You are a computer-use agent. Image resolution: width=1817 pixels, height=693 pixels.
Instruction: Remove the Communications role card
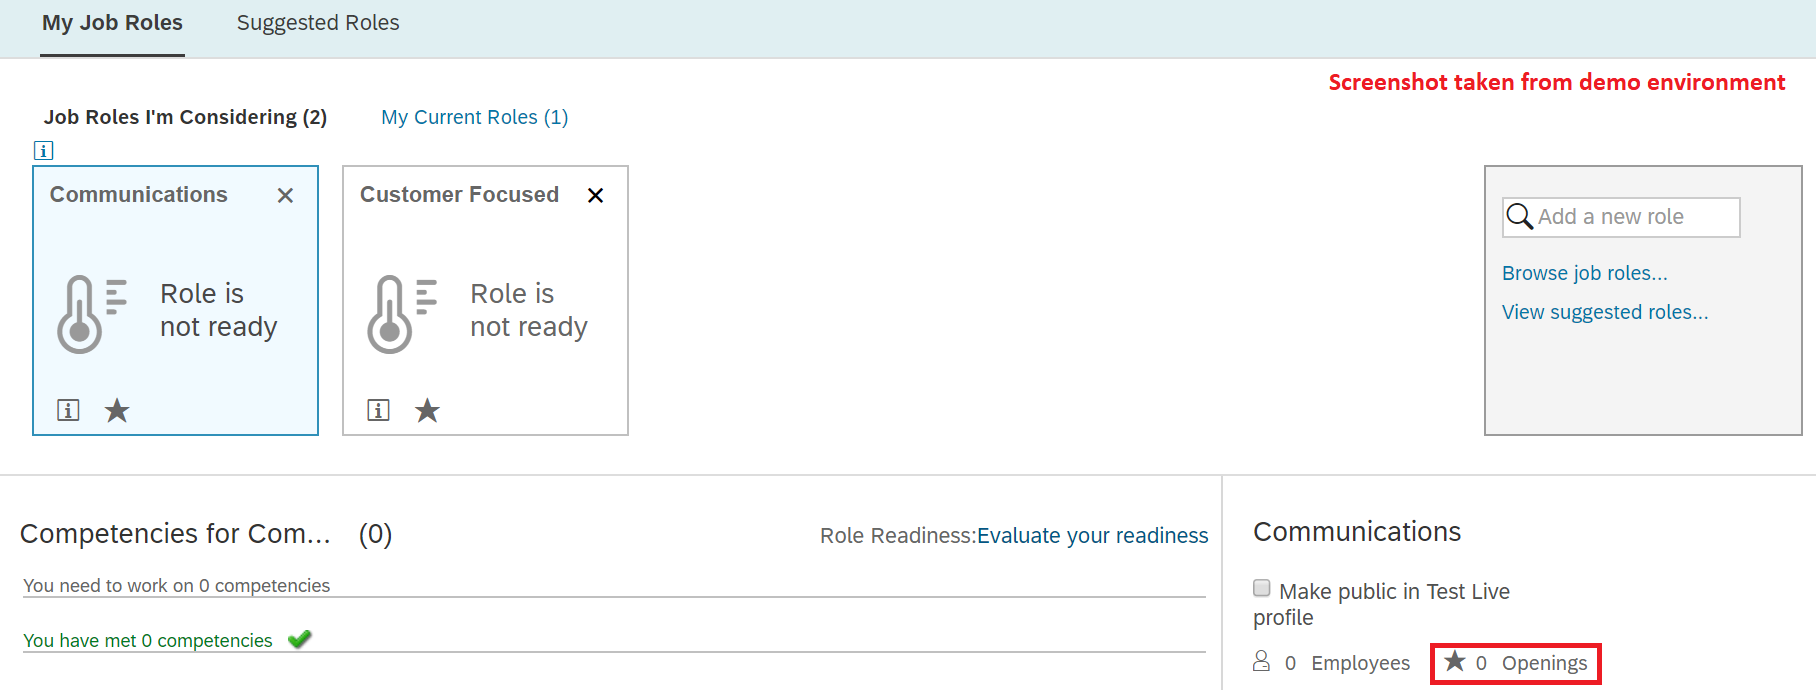point(285,196)
